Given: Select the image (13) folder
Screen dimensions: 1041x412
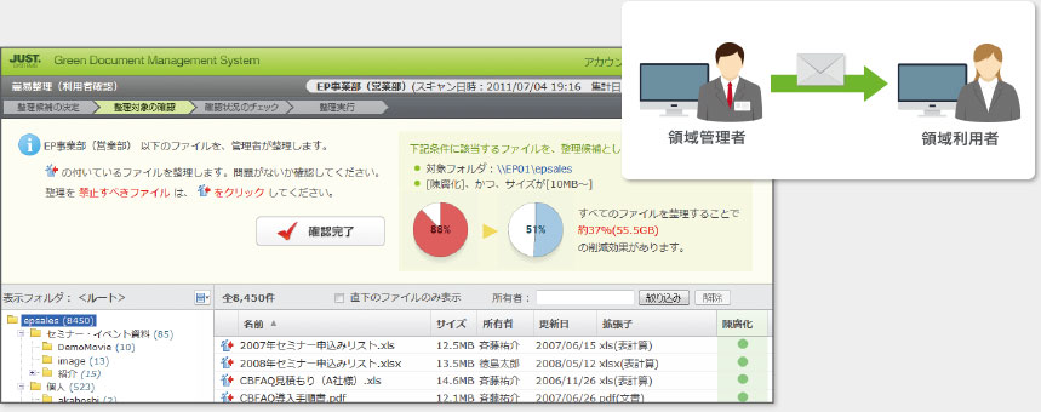Looking at the screenshot, I should tap(83, 361).
